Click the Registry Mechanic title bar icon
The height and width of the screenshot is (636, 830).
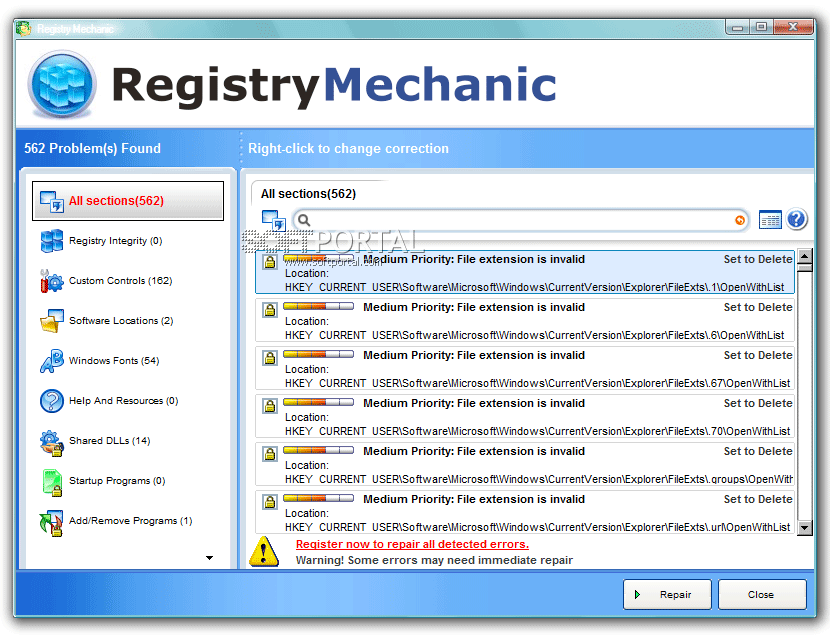(x=24, y=28)
